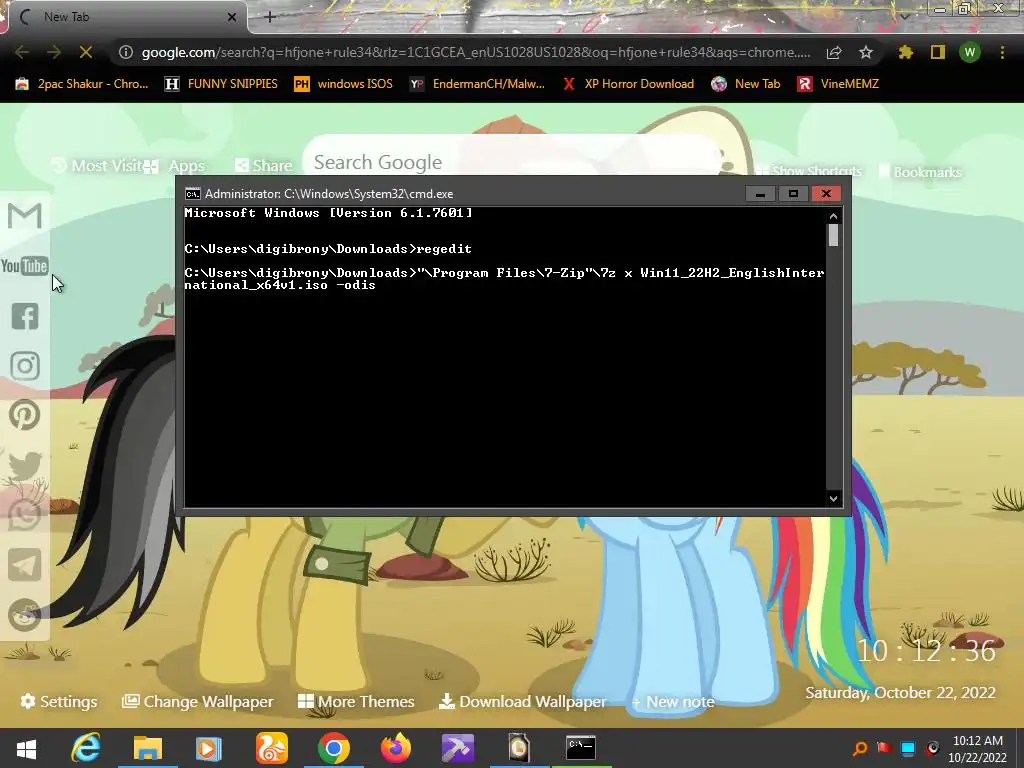The width and height of the screenshot is (1024, 768).
Task: Open FUNNY SNIPPIES bookmark
Action: (x=221, y=84)
